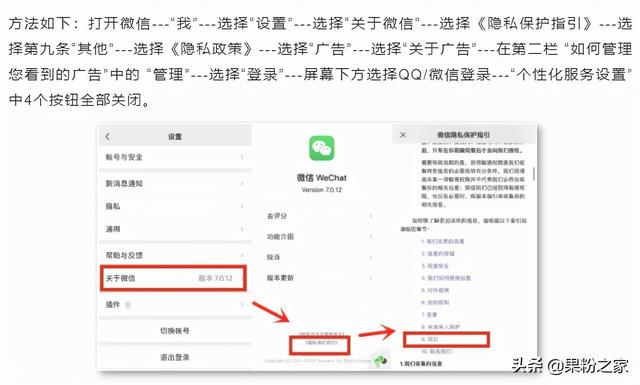Open the 隐私保护指引 link on the About page
This screenshot has height=385, width=640.
pos(321,343)
